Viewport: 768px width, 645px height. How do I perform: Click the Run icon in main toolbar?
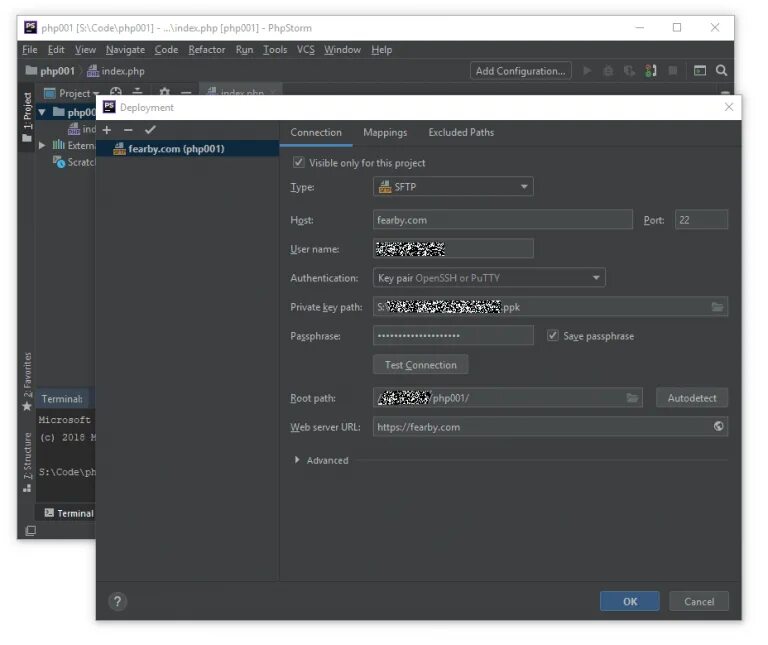coord(587,71)
